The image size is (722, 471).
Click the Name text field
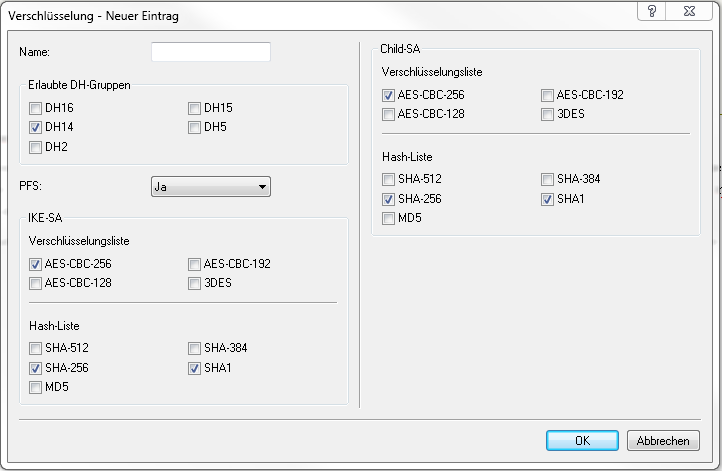click(211, 52)
